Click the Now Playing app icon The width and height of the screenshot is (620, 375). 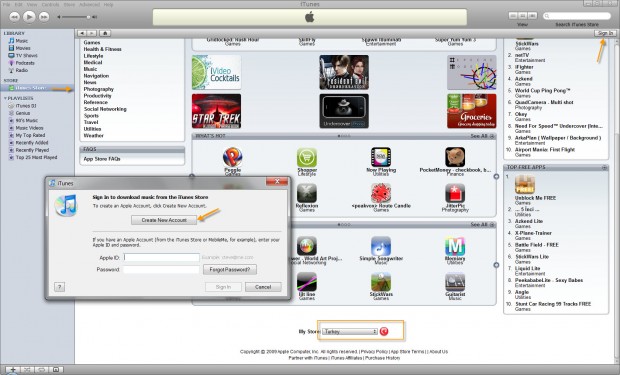point(381,157)
